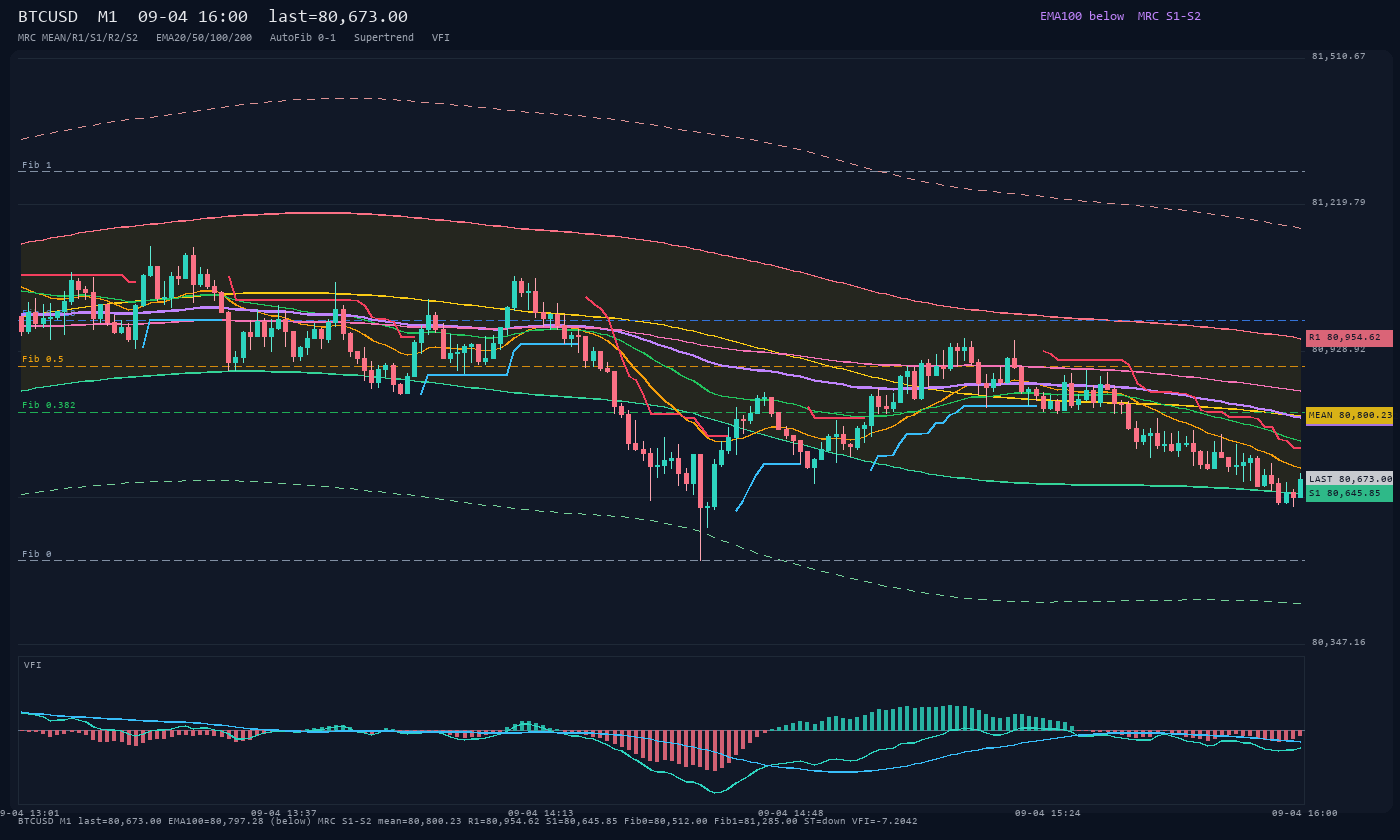The image size is (1400, 840).
Task: Select the "EMA100 below MRC S1-S2" status label
Action: (x=1120, y=16)
